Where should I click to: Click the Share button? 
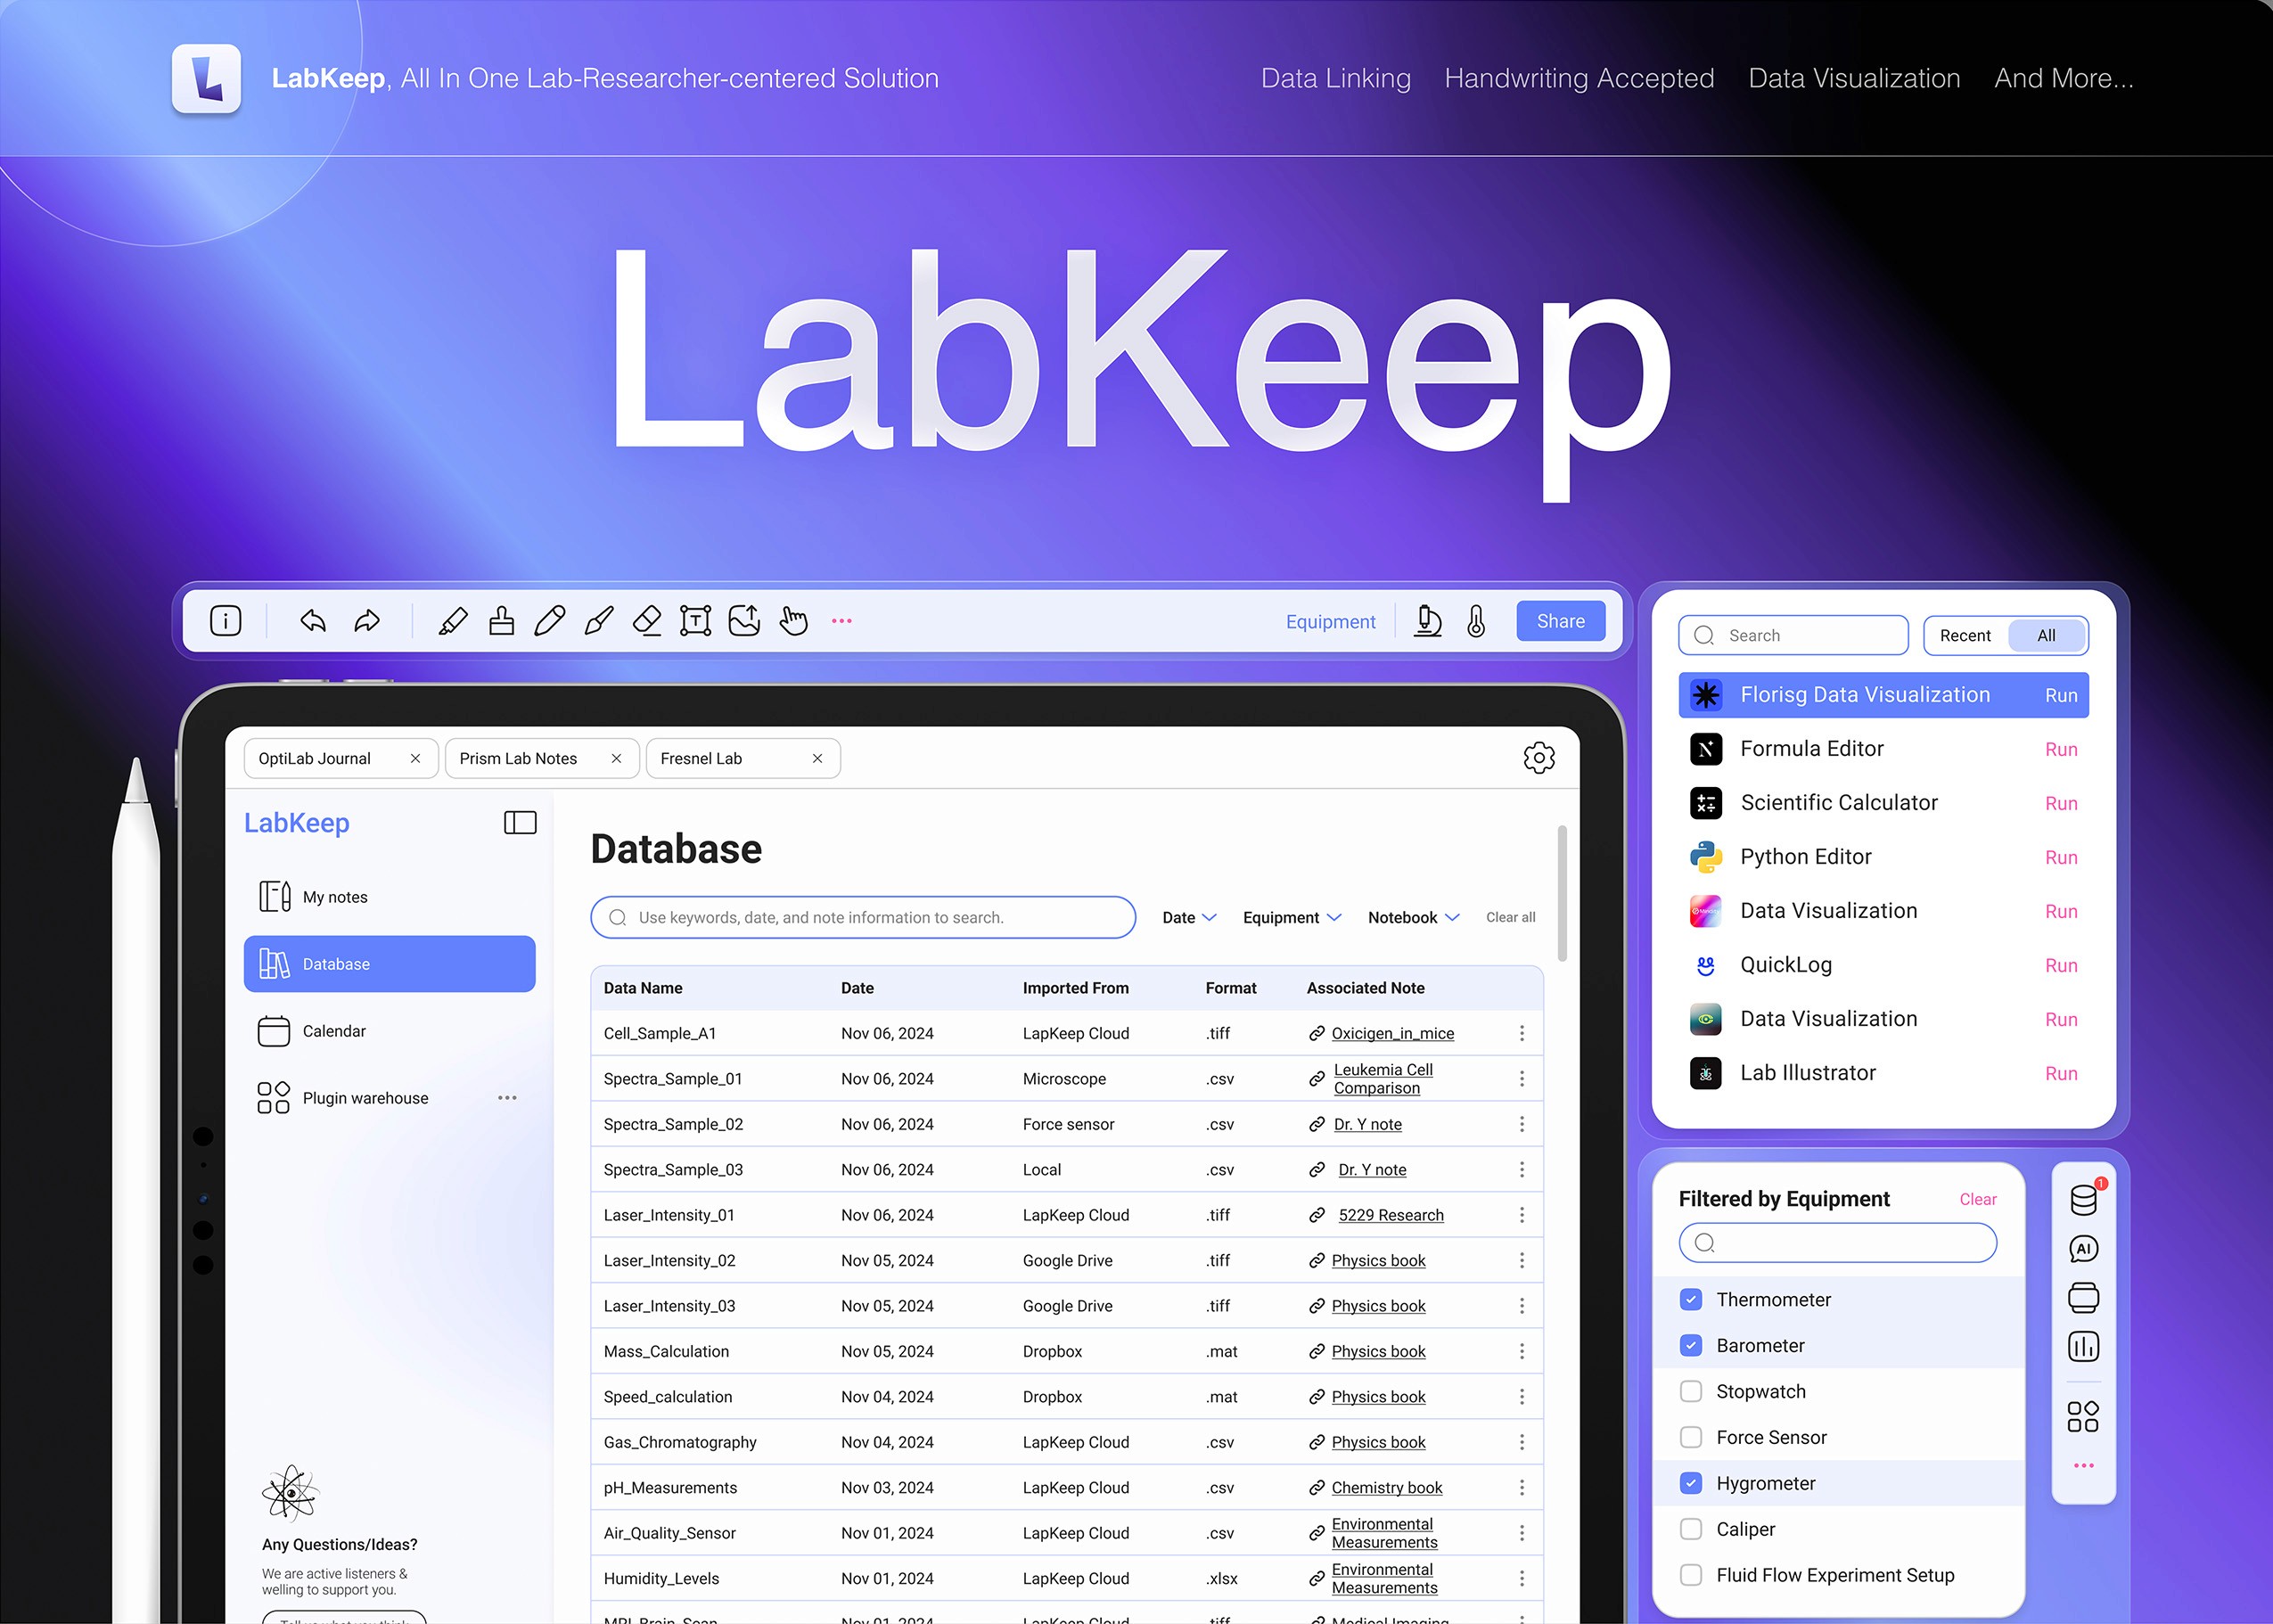click(x=1560, y=621)
